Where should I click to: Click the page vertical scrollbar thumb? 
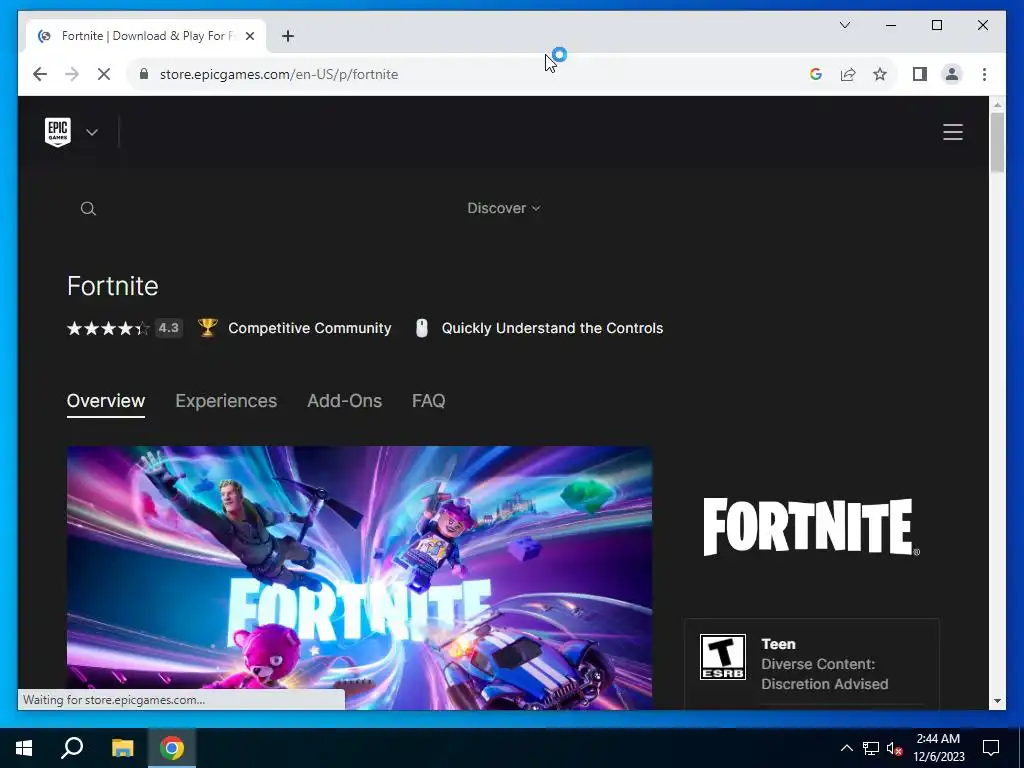(997, 142)
